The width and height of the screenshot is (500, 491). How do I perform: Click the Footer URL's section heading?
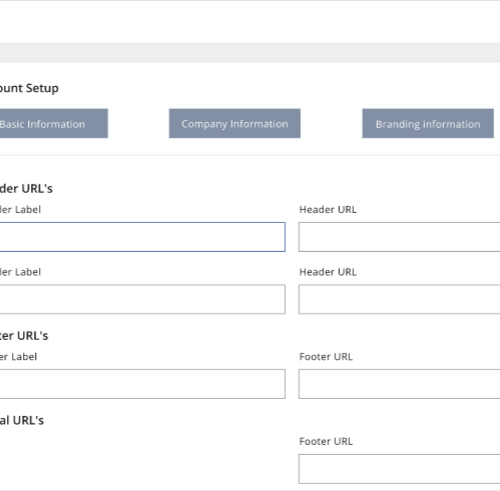click(24, 336)
